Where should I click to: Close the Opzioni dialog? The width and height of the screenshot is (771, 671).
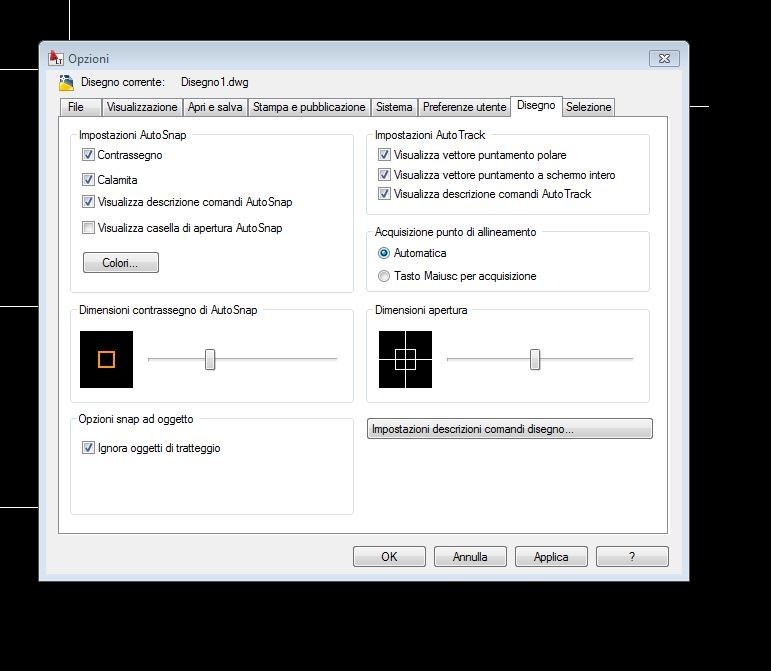[664, 58]
